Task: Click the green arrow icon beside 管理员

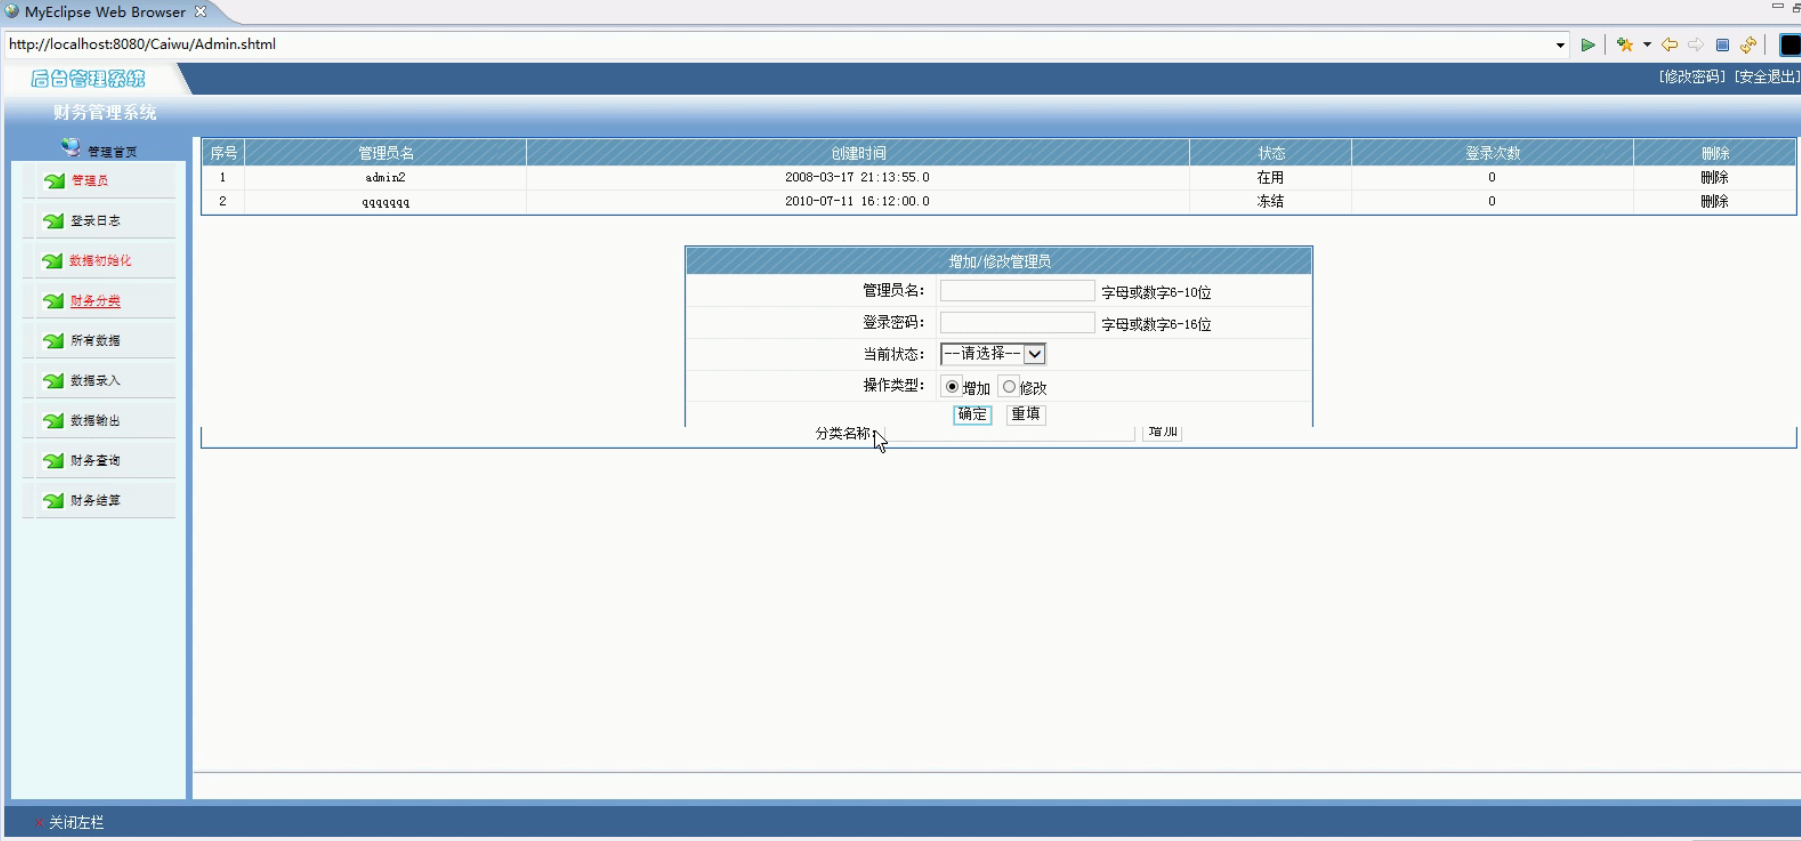Action: (54, 181)
